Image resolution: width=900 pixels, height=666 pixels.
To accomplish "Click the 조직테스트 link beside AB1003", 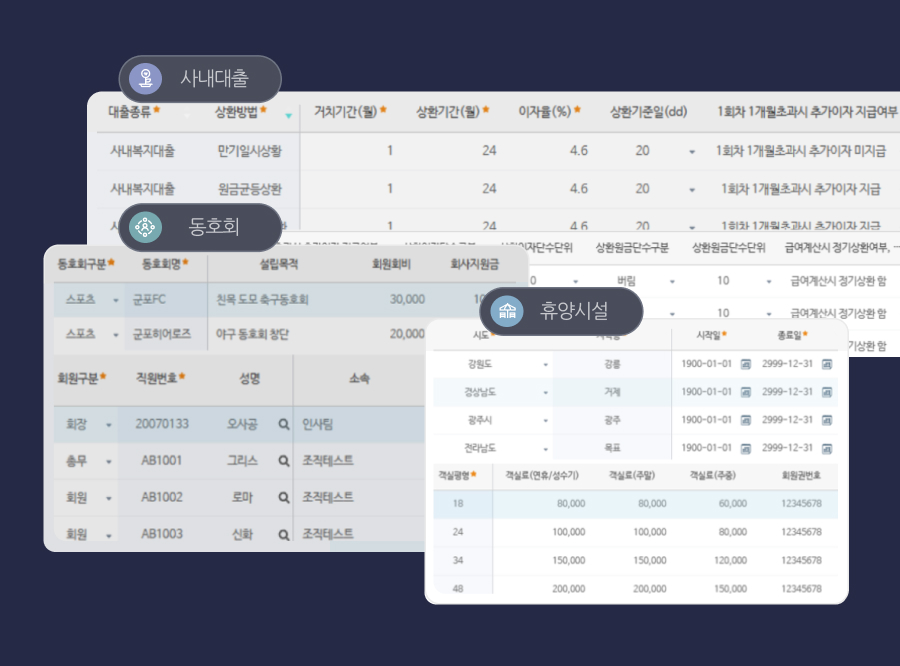I will click(x=327, y=534).
